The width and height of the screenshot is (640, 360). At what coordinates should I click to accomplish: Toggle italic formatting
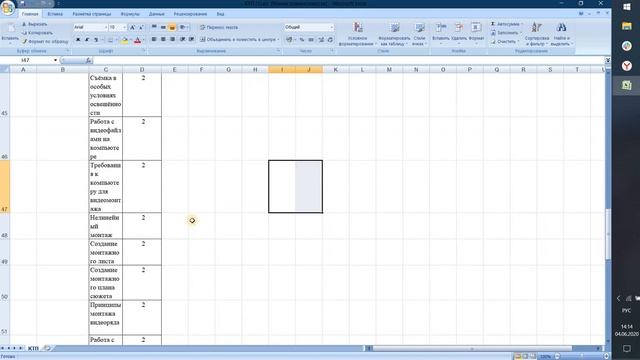87,40
